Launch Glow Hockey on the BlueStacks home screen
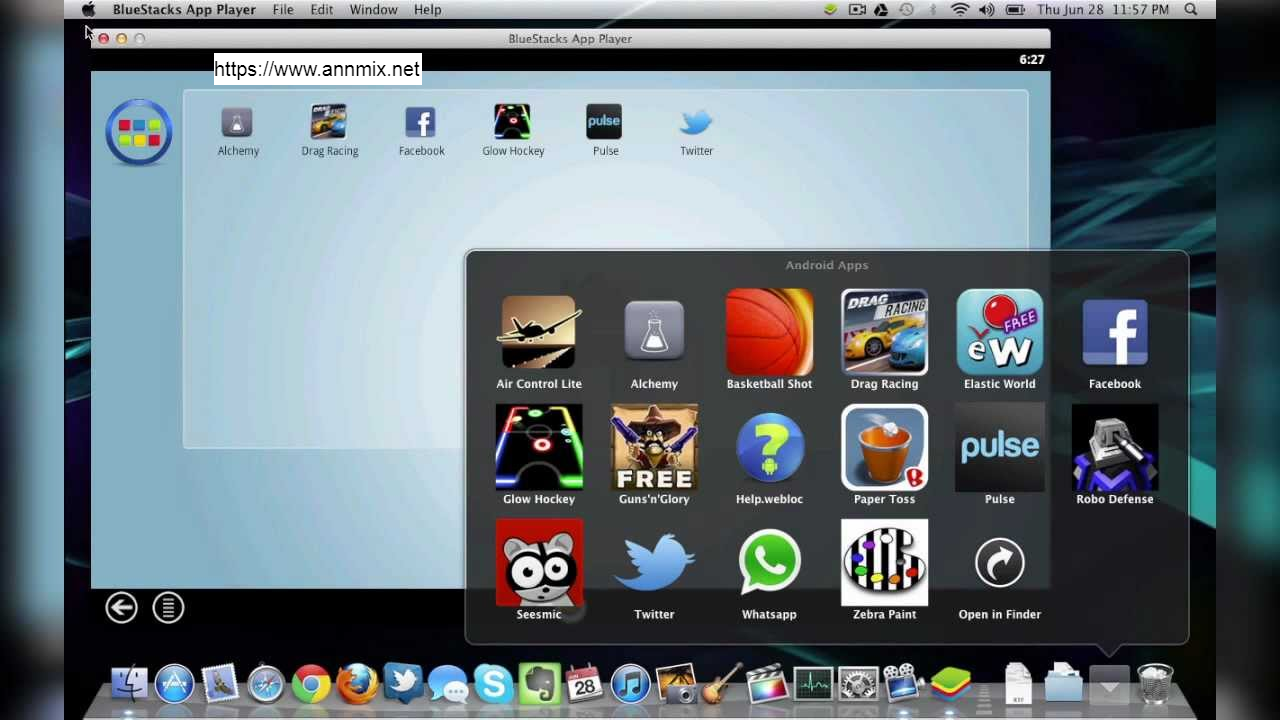1280x720 pixels. (513, 122)
